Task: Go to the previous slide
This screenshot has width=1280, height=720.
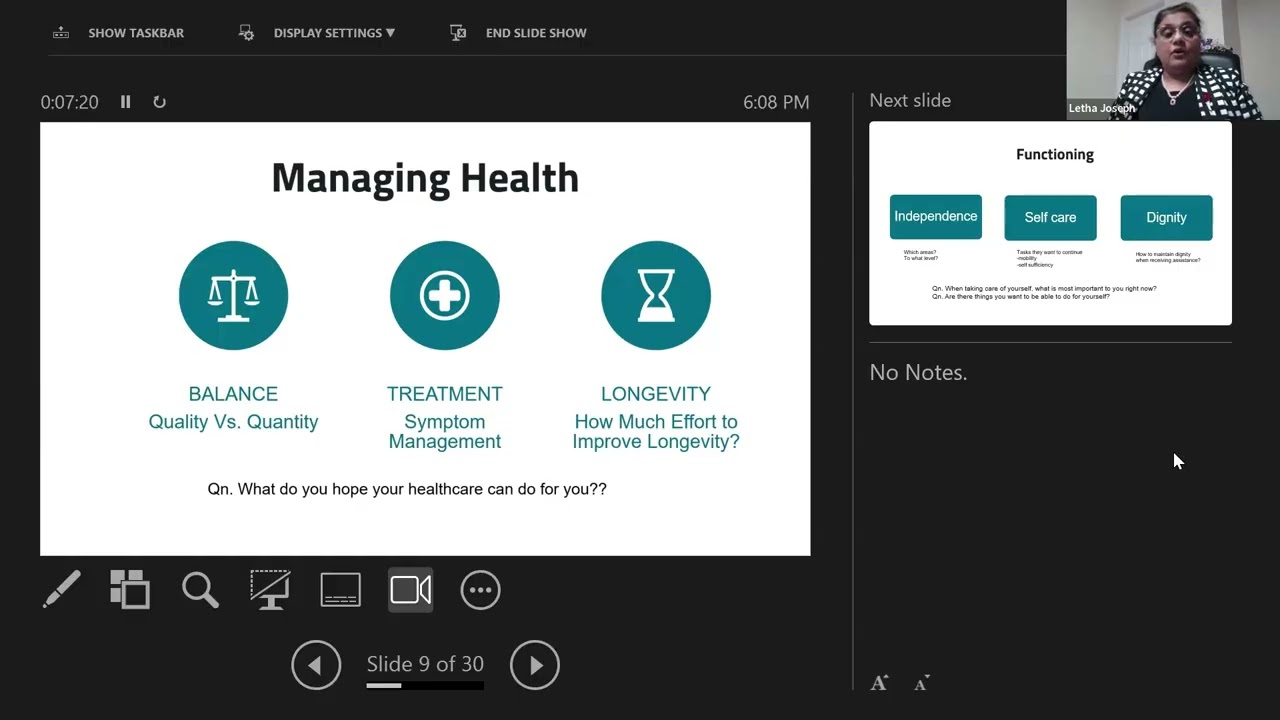Action: (316, 665)
